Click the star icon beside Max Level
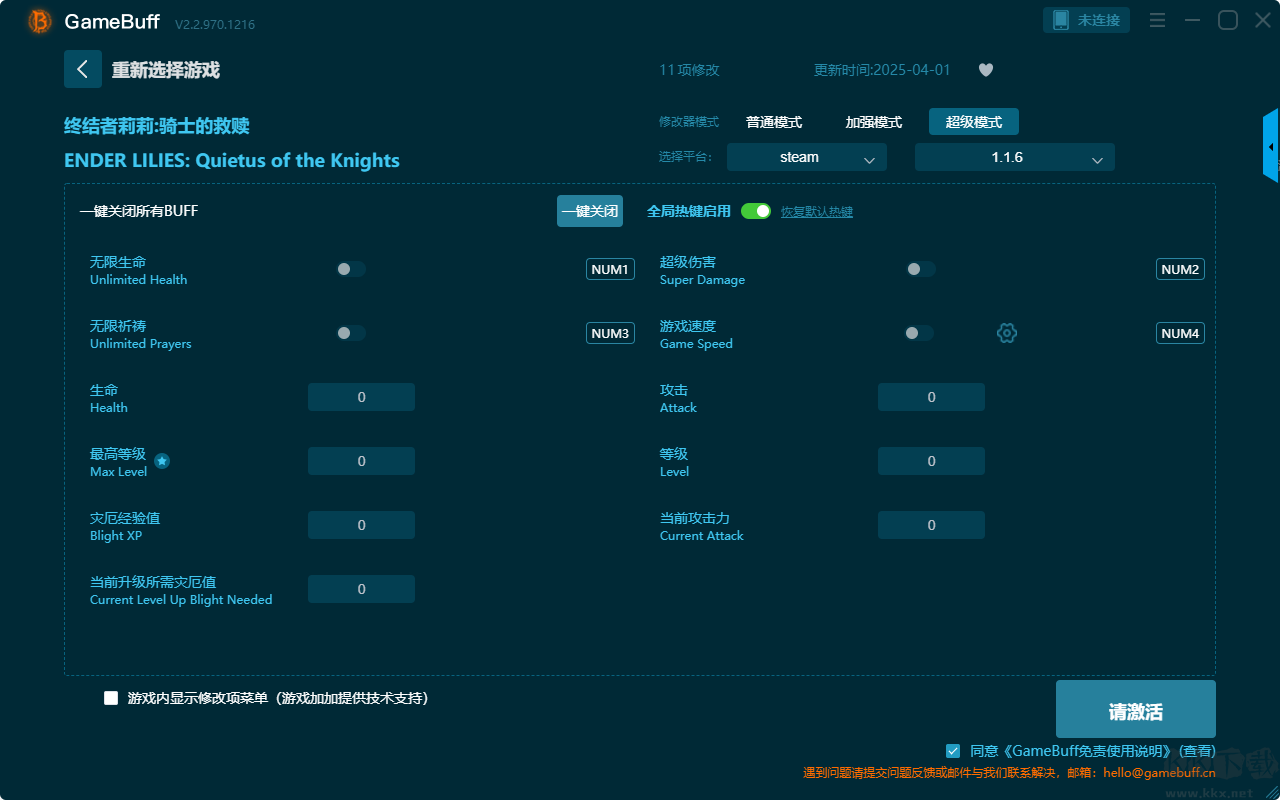The height and width of the screenshot is (800, 1280). click(162, 461)
